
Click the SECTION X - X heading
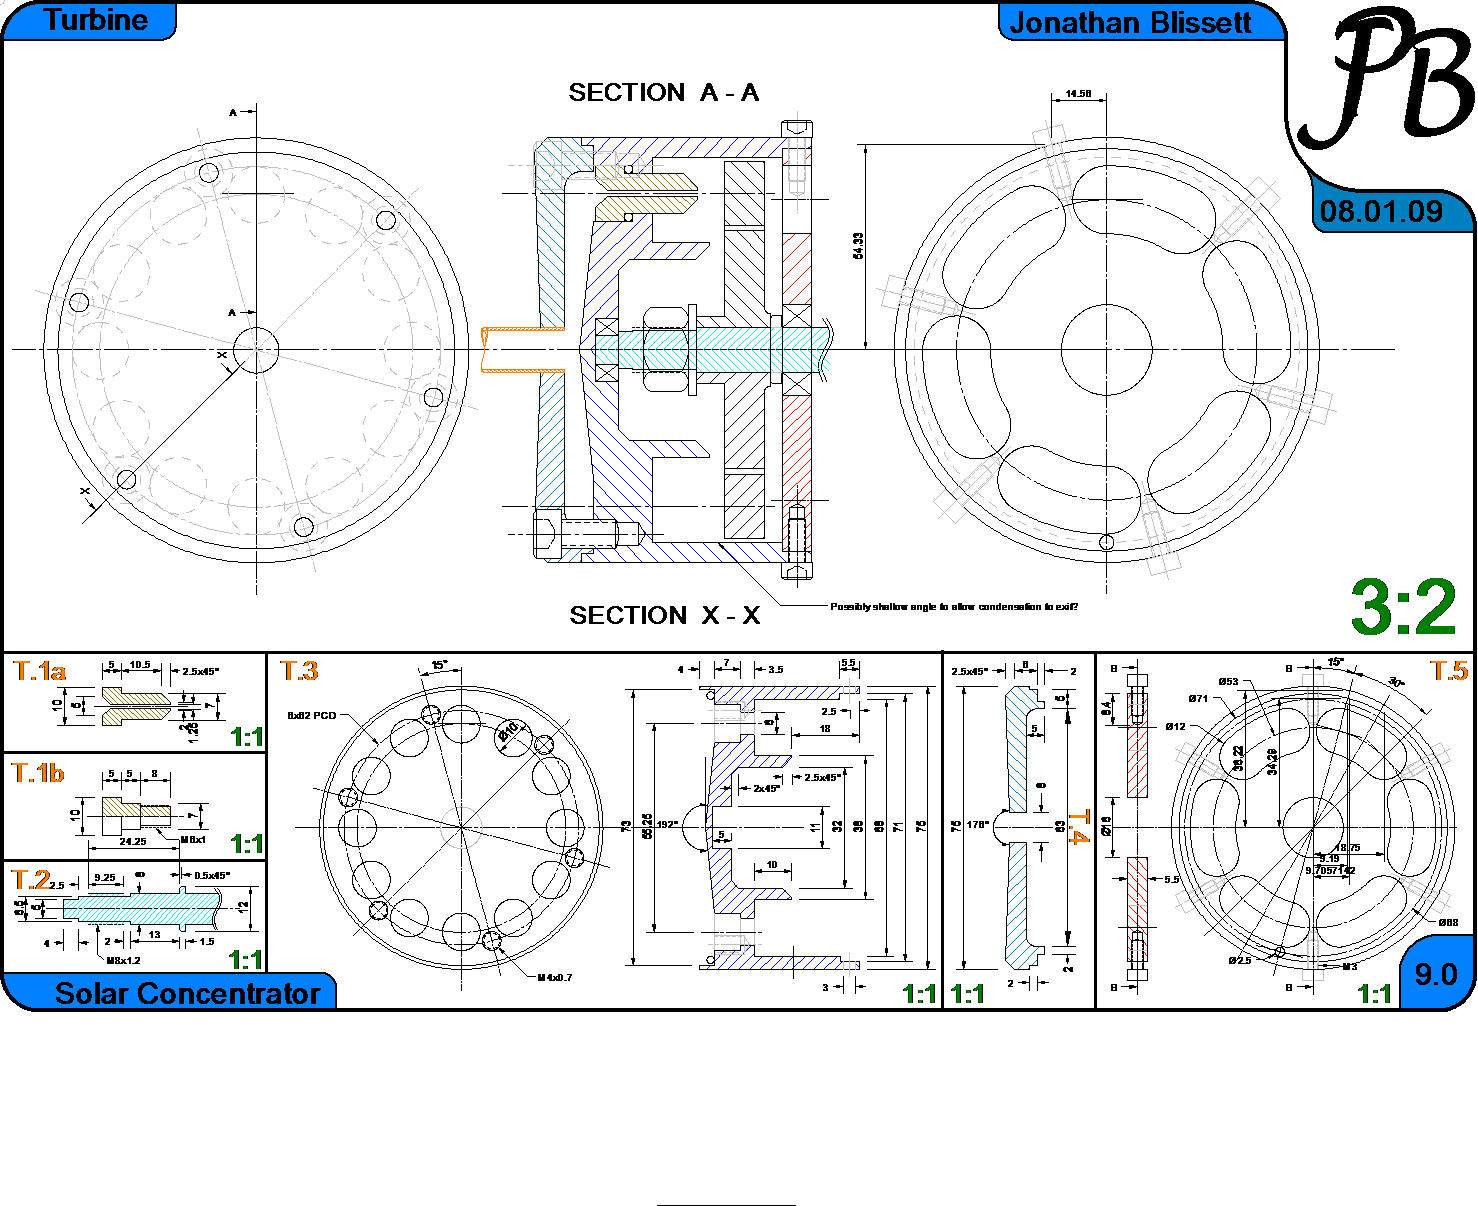point(665,616)
